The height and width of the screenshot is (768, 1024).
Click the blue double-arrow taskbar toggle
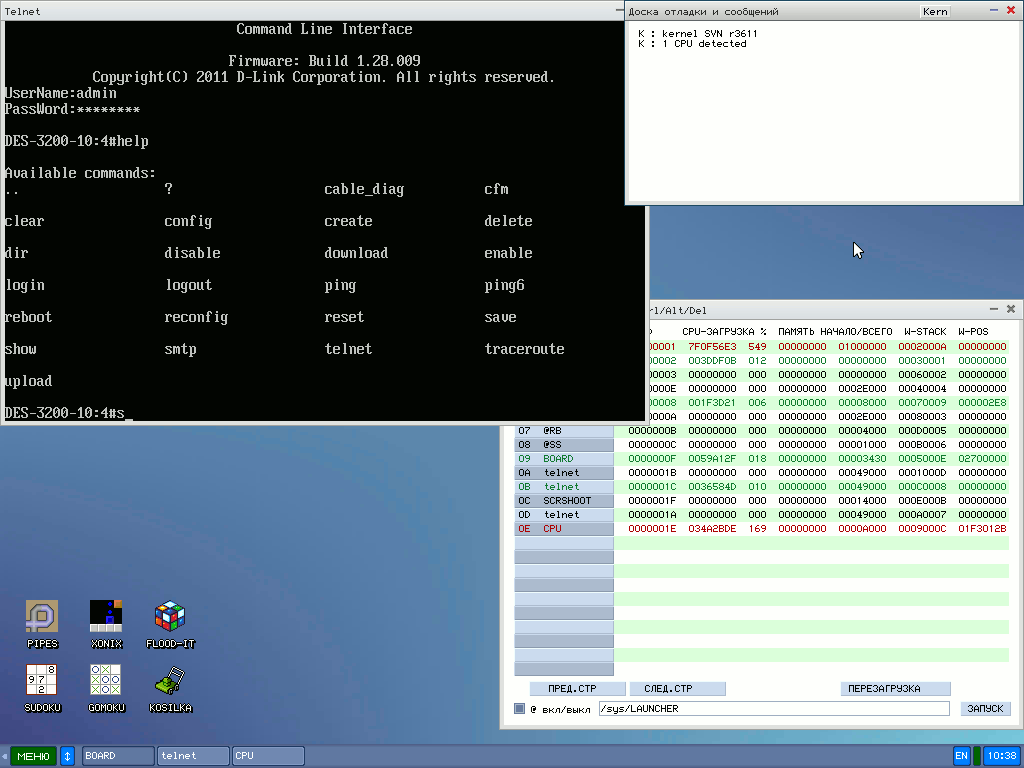pos(66,756)
